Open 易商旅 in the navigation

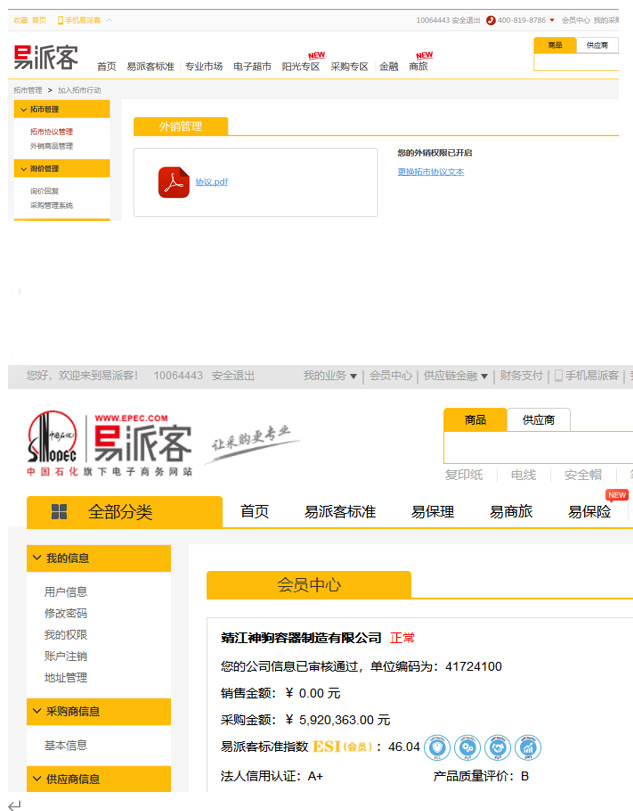coord(511,512)
